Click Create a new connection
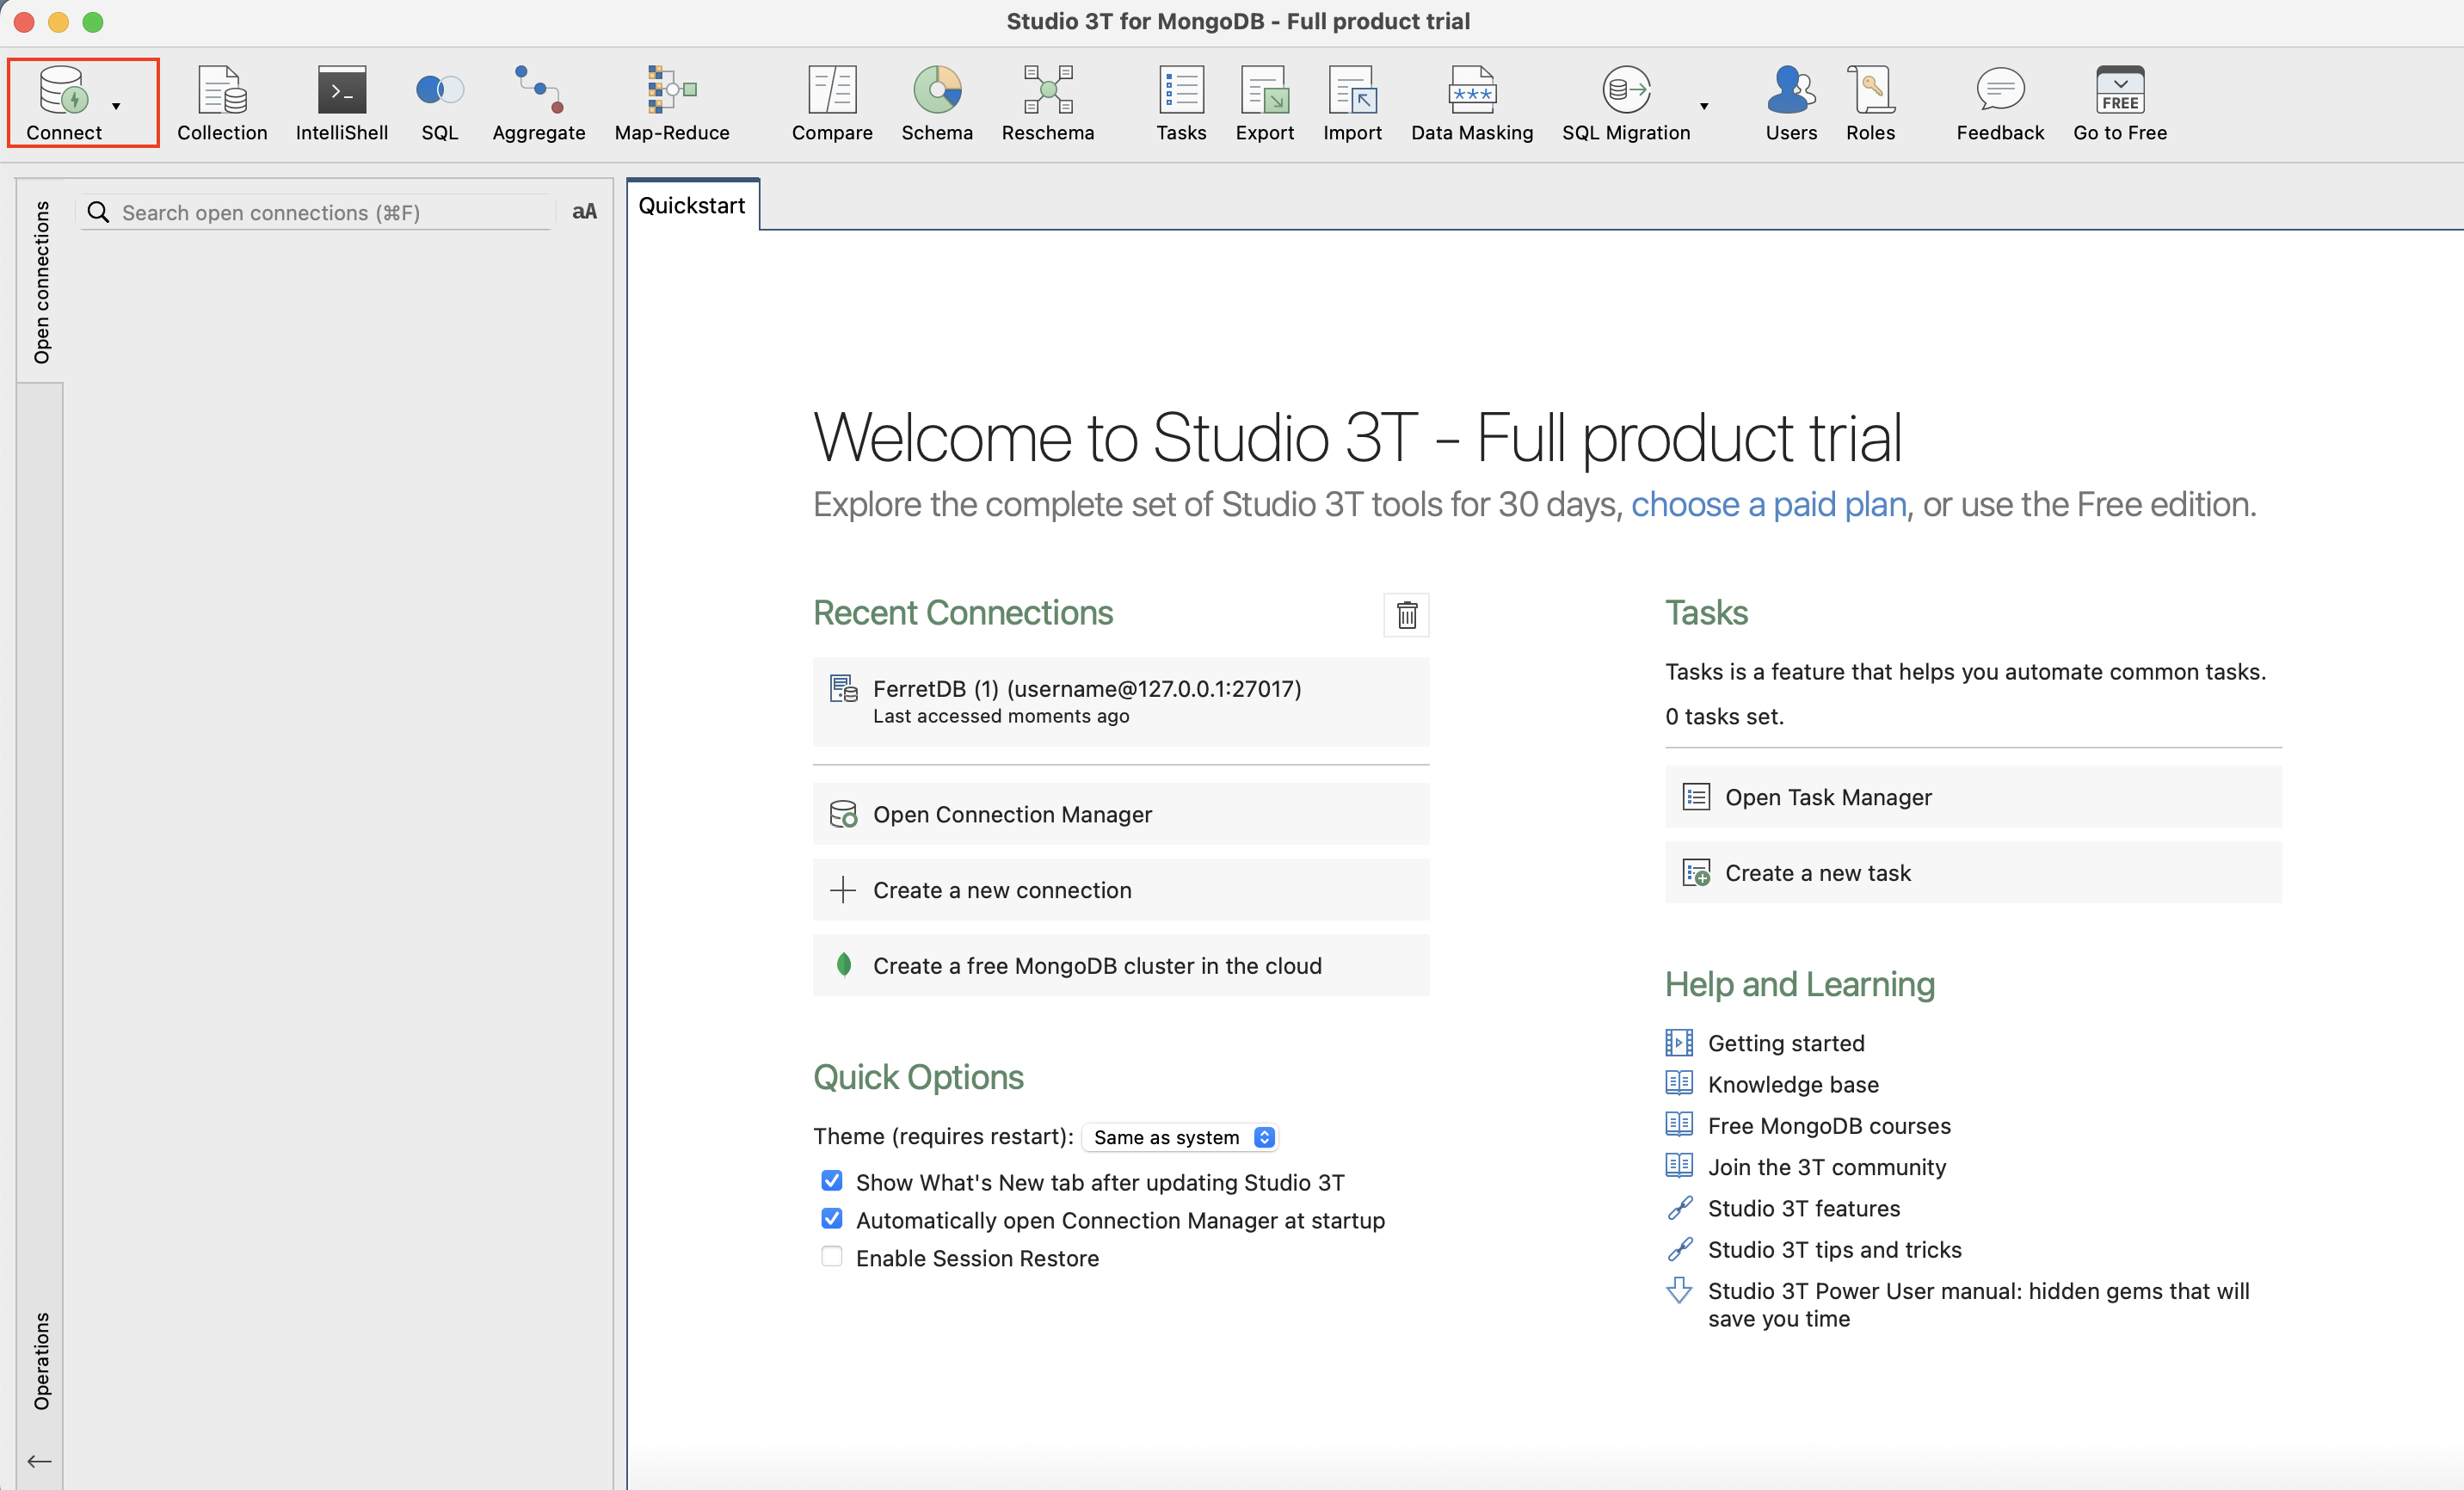This screenshot has height=1490, width=2464. coord(1001,890)
